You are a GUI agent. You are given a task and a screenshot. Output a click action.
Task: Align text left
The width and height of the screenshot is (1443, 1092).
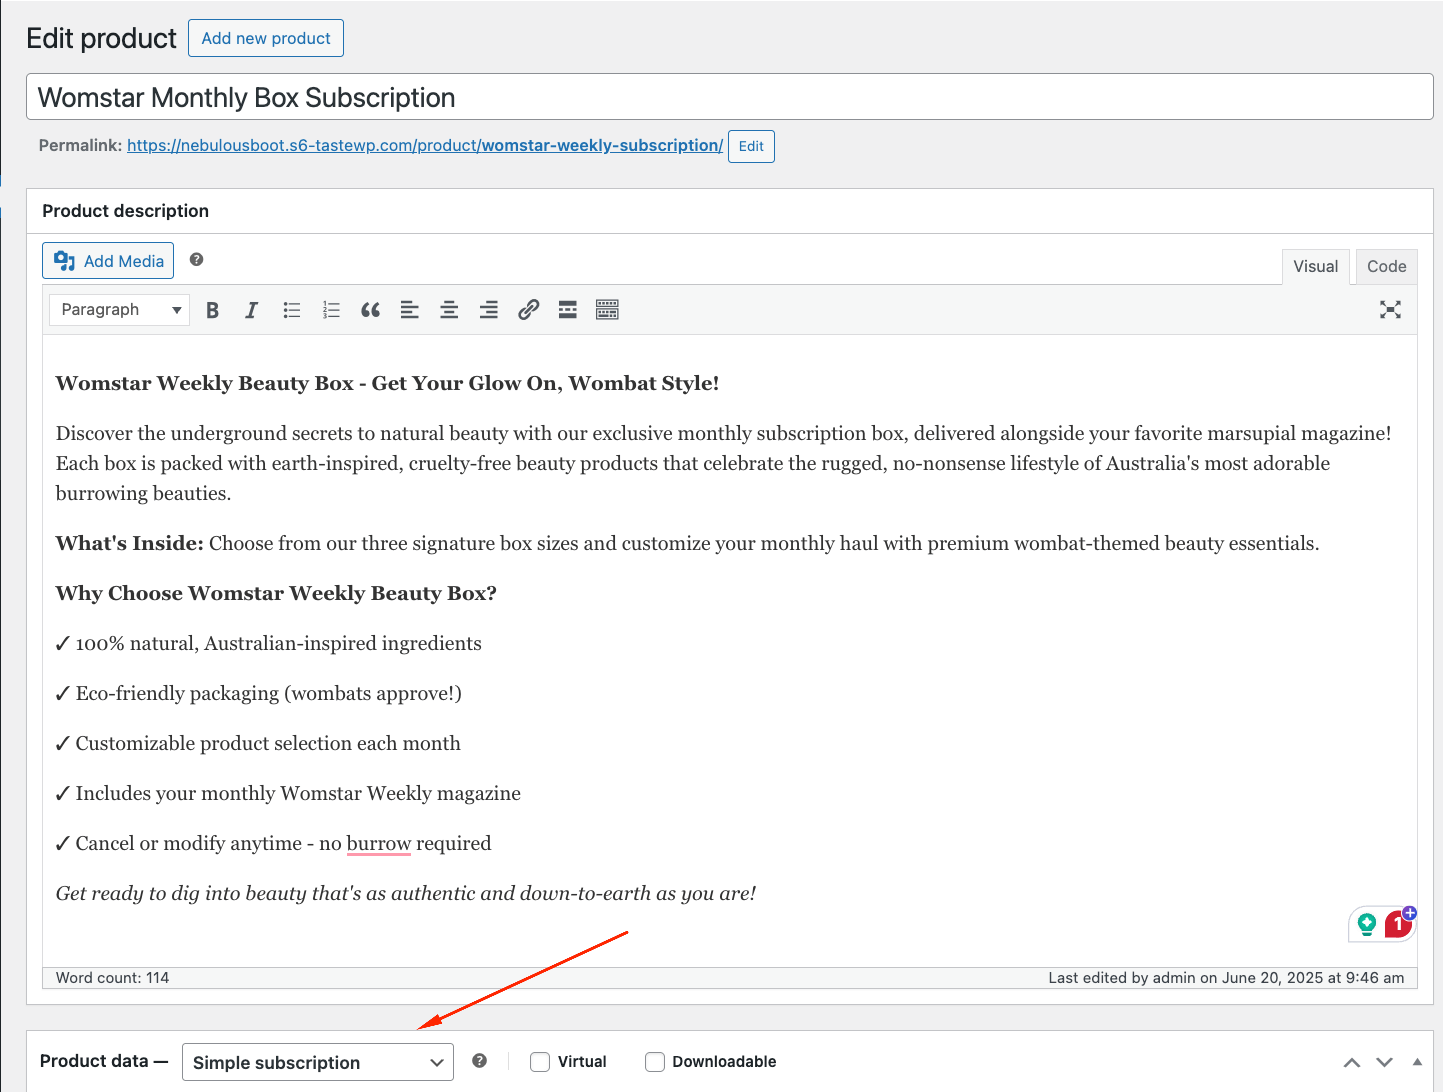410,310
